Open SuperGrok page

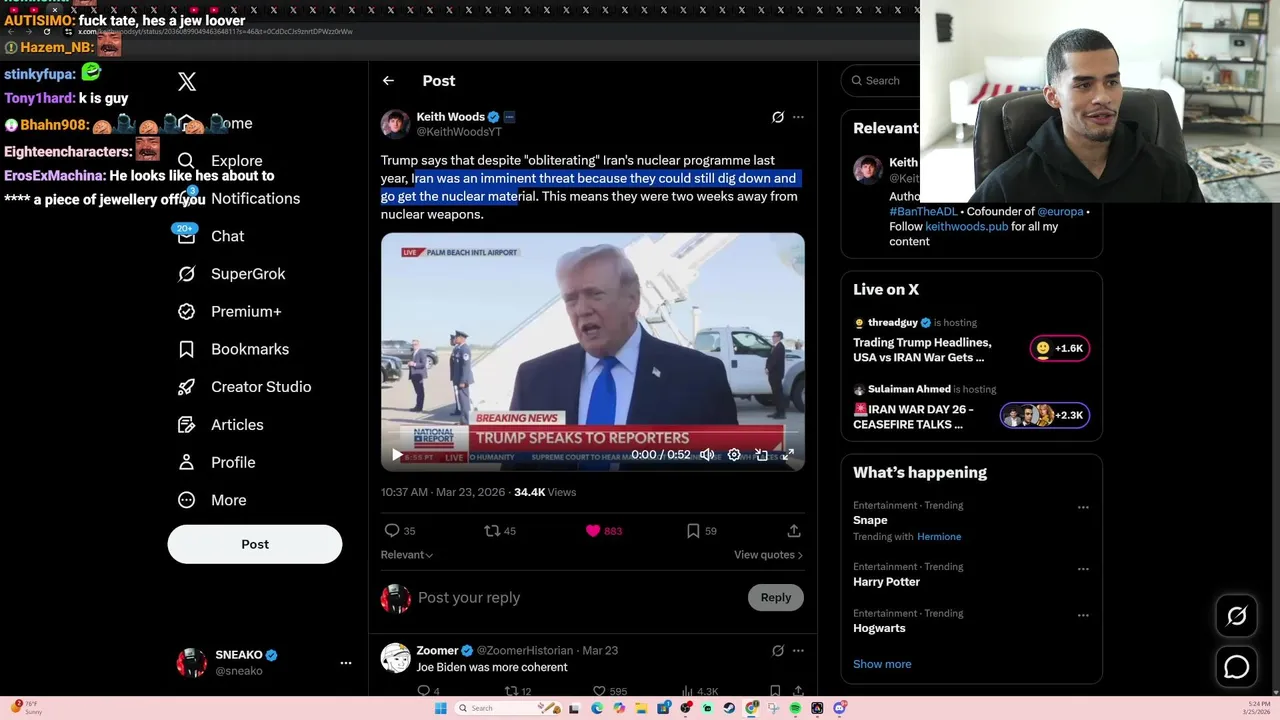(248, 274)
